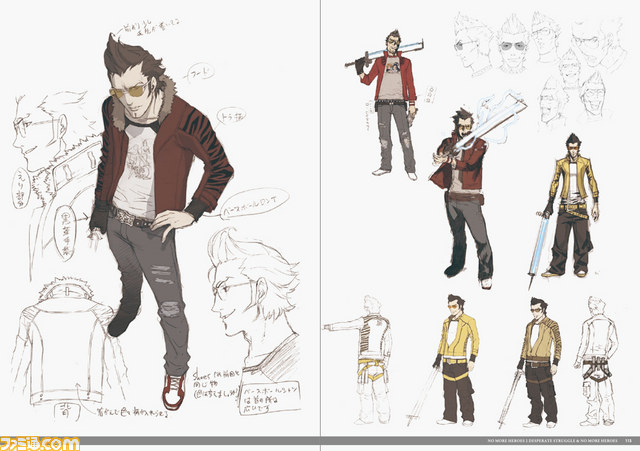Click the head sketch with dark sunglasses lenses
The height and width of the screenshot is (451, 640).
513,43
